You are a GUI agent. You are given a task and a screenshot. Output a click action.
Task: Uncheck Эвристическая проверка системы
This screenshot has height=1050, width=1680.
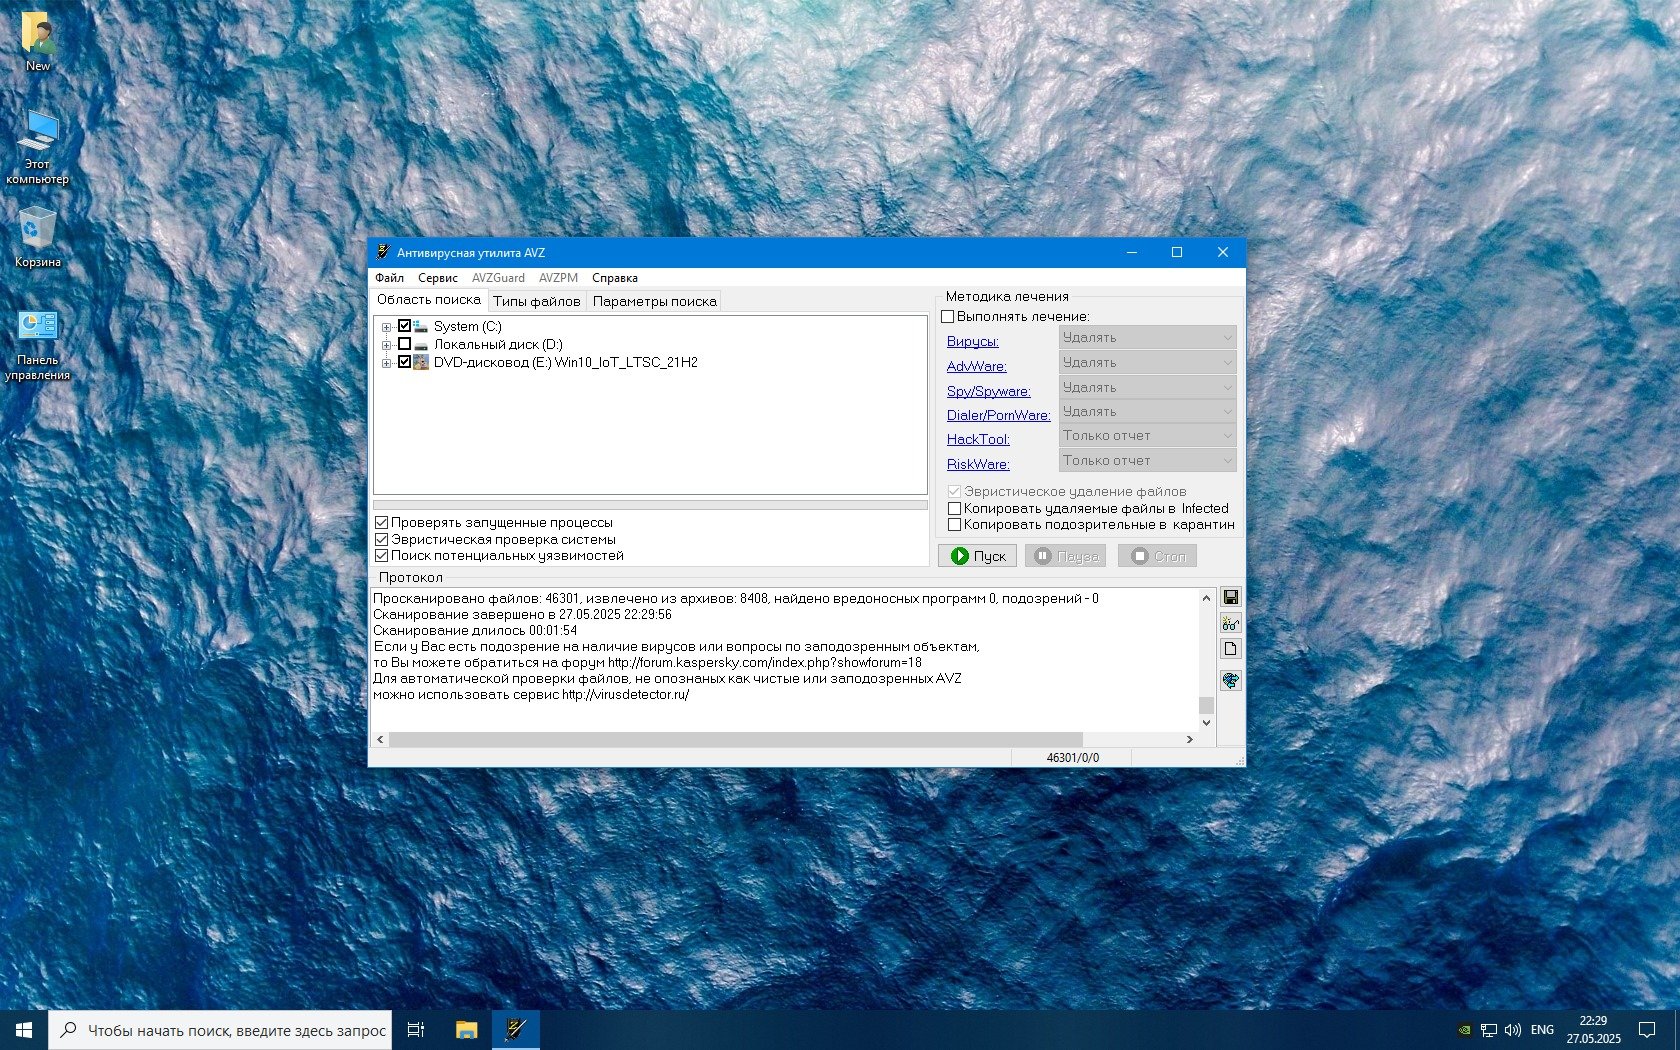tap(381, 539)
